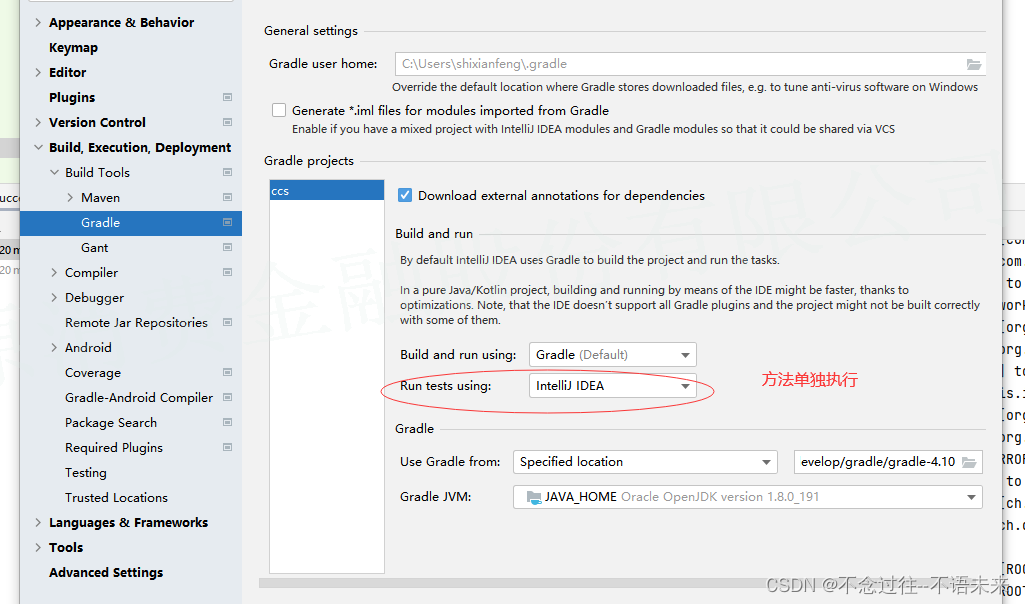
Task: Open Trusted Locations settings
Action: point(116,497)
